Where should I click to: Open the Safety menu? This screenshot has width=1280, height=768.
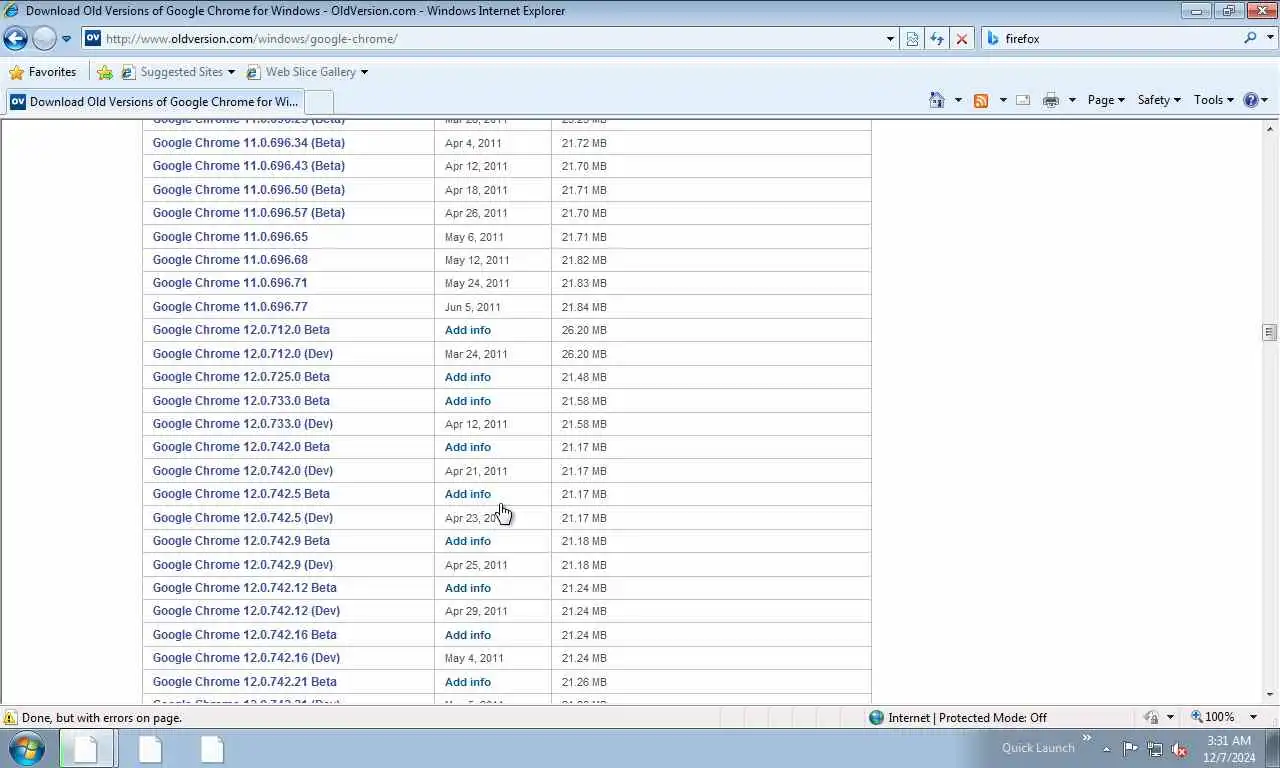(x=1159, y=100)
